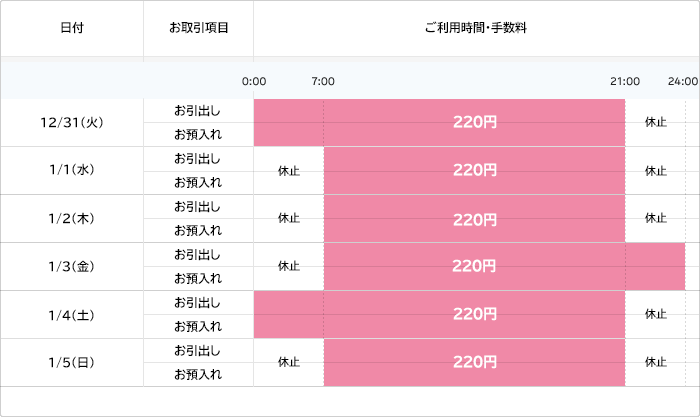
Task: Click the 220円 fee bar for 12/31(火)
Action: pyautogui.click(x=474, y=123)
